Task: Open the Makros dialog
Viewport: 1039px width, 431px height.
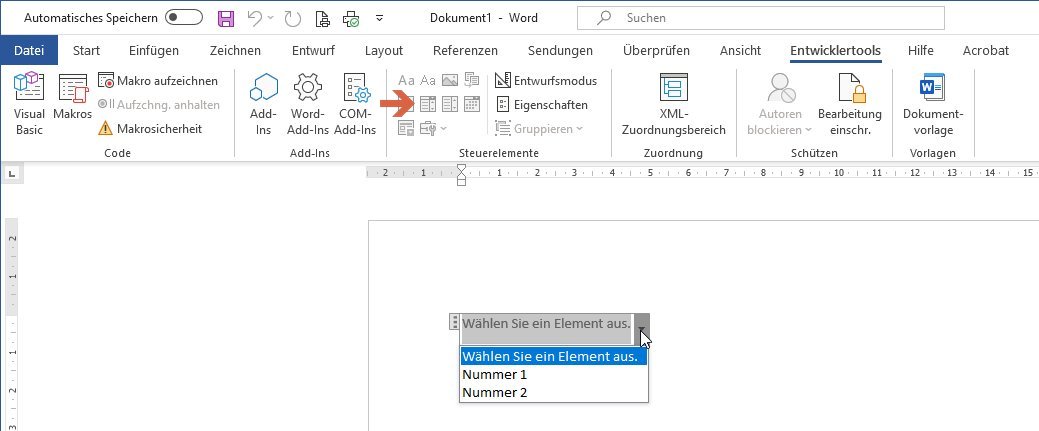Action: (x=72, y=97)
